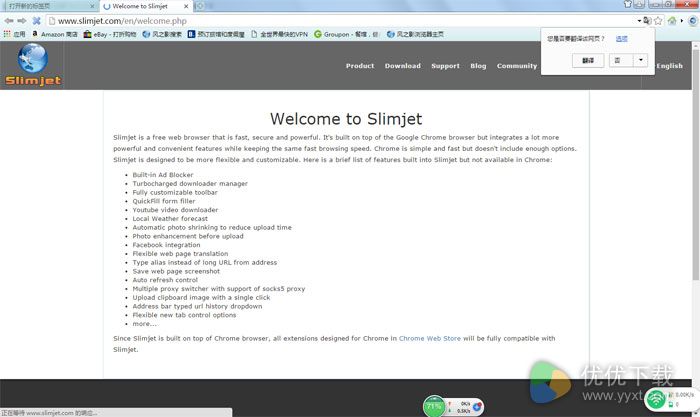Open the Community menu
This screenshot has width=700, height=417.
tap(517, 66)
